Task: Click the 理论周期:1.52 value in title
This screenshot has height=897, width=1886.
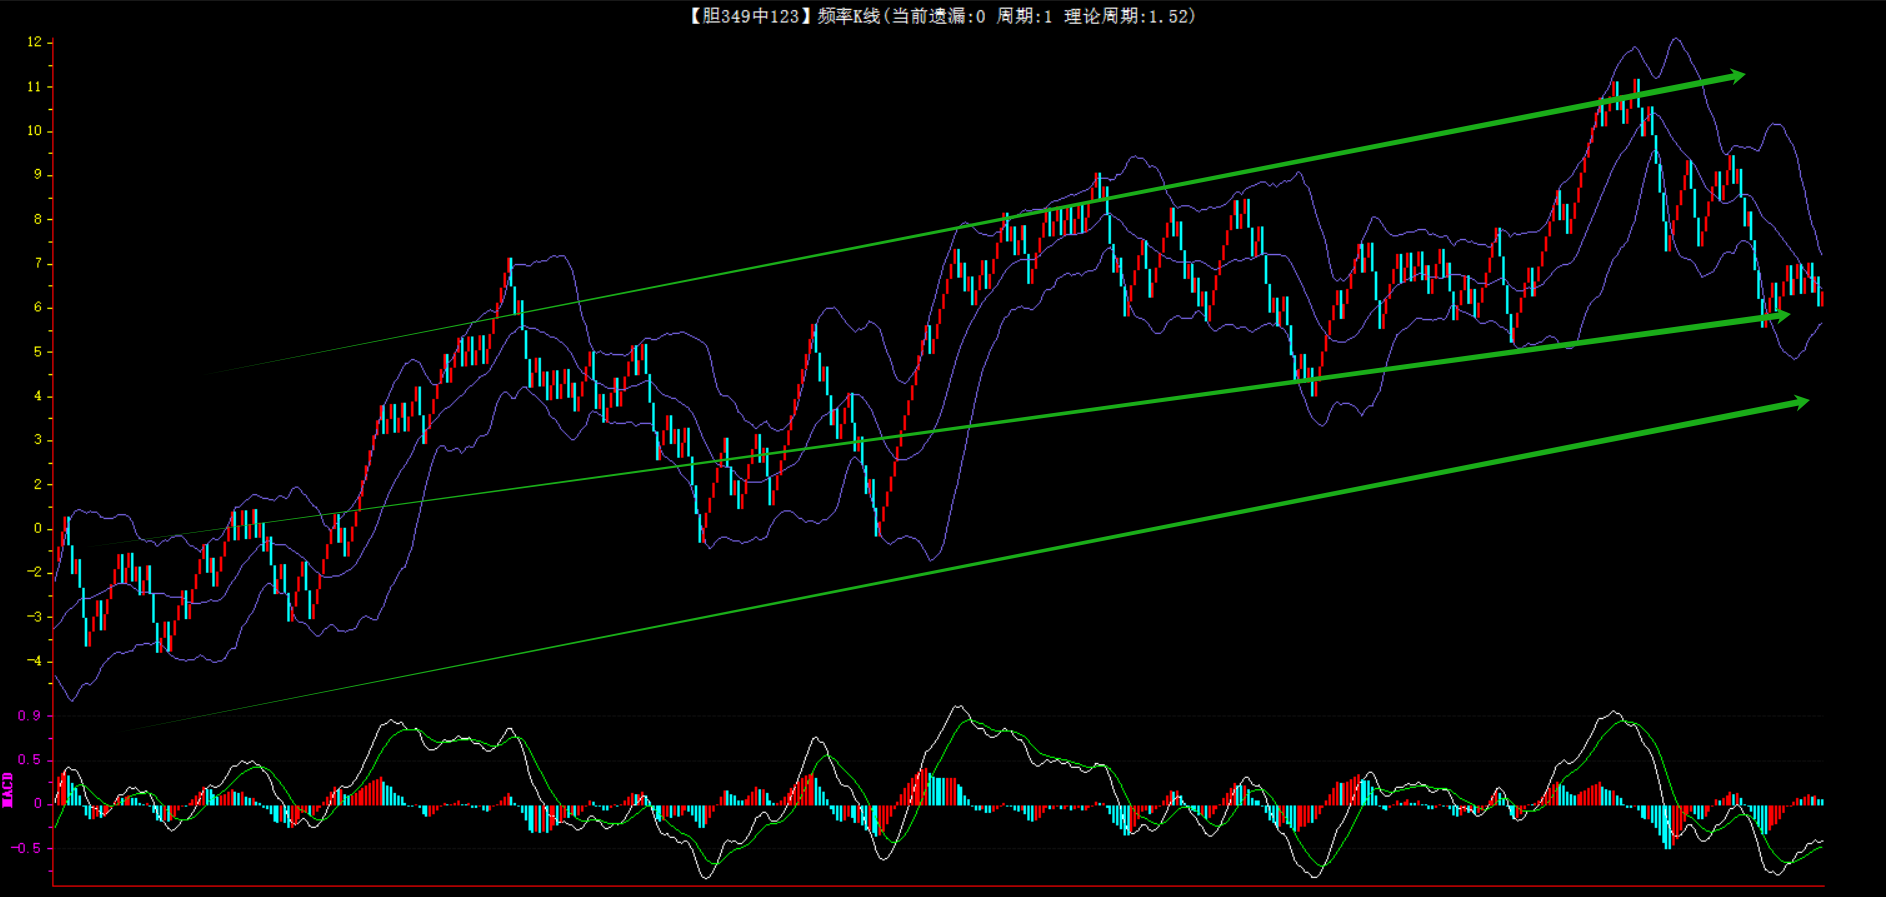Action: coord(1127,16)
